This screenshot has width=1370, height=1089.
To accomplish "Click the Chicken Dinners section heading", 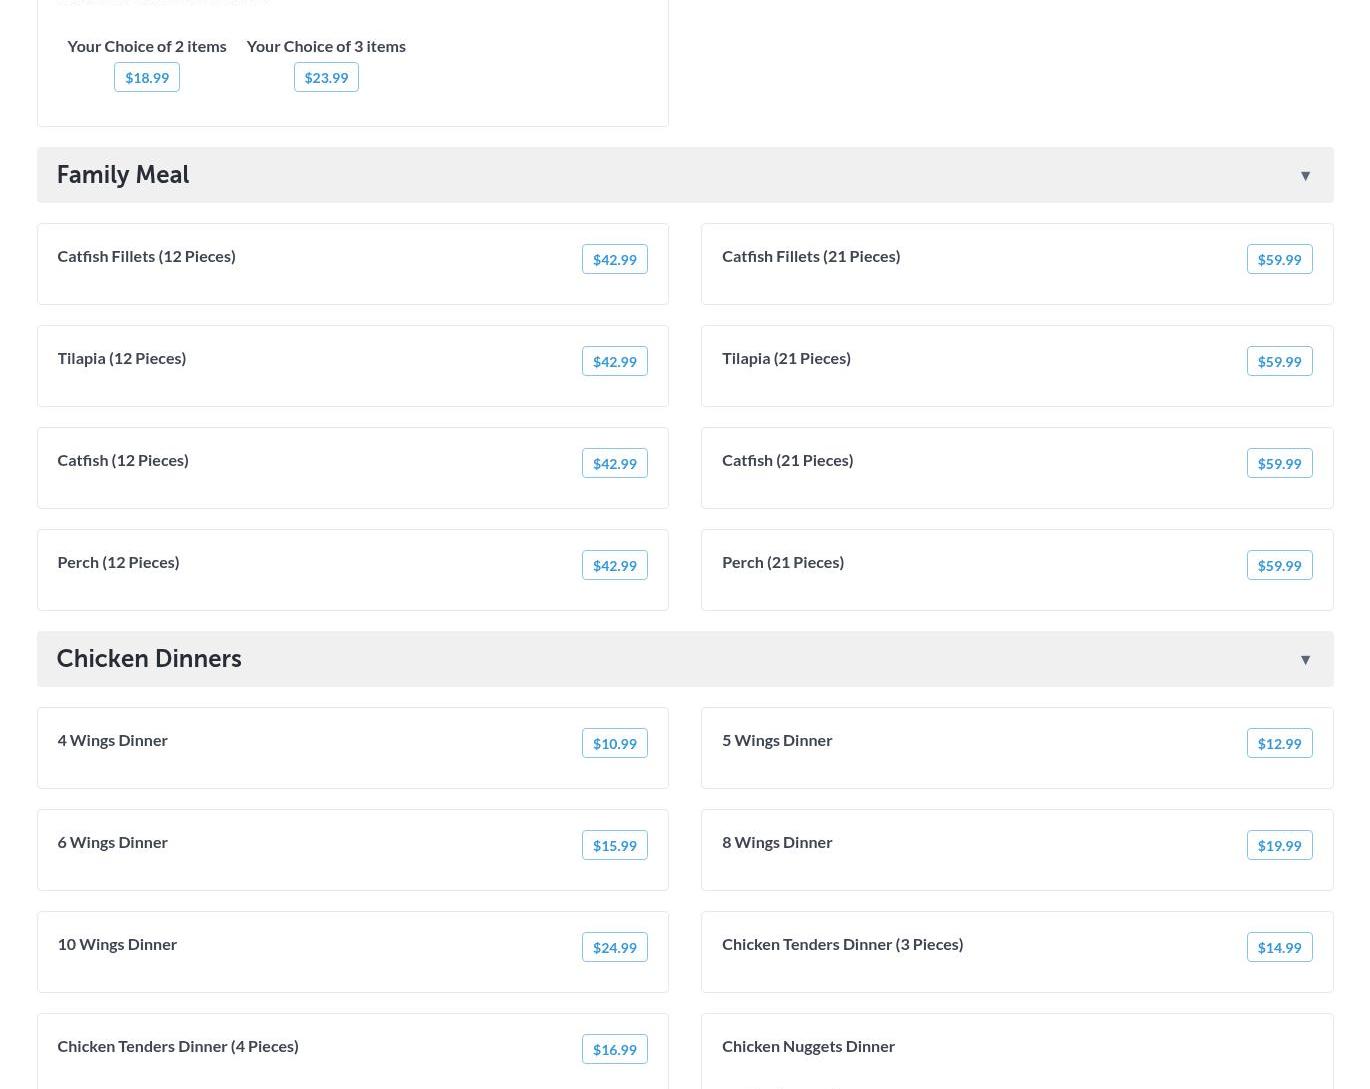I will click(149, 659).
